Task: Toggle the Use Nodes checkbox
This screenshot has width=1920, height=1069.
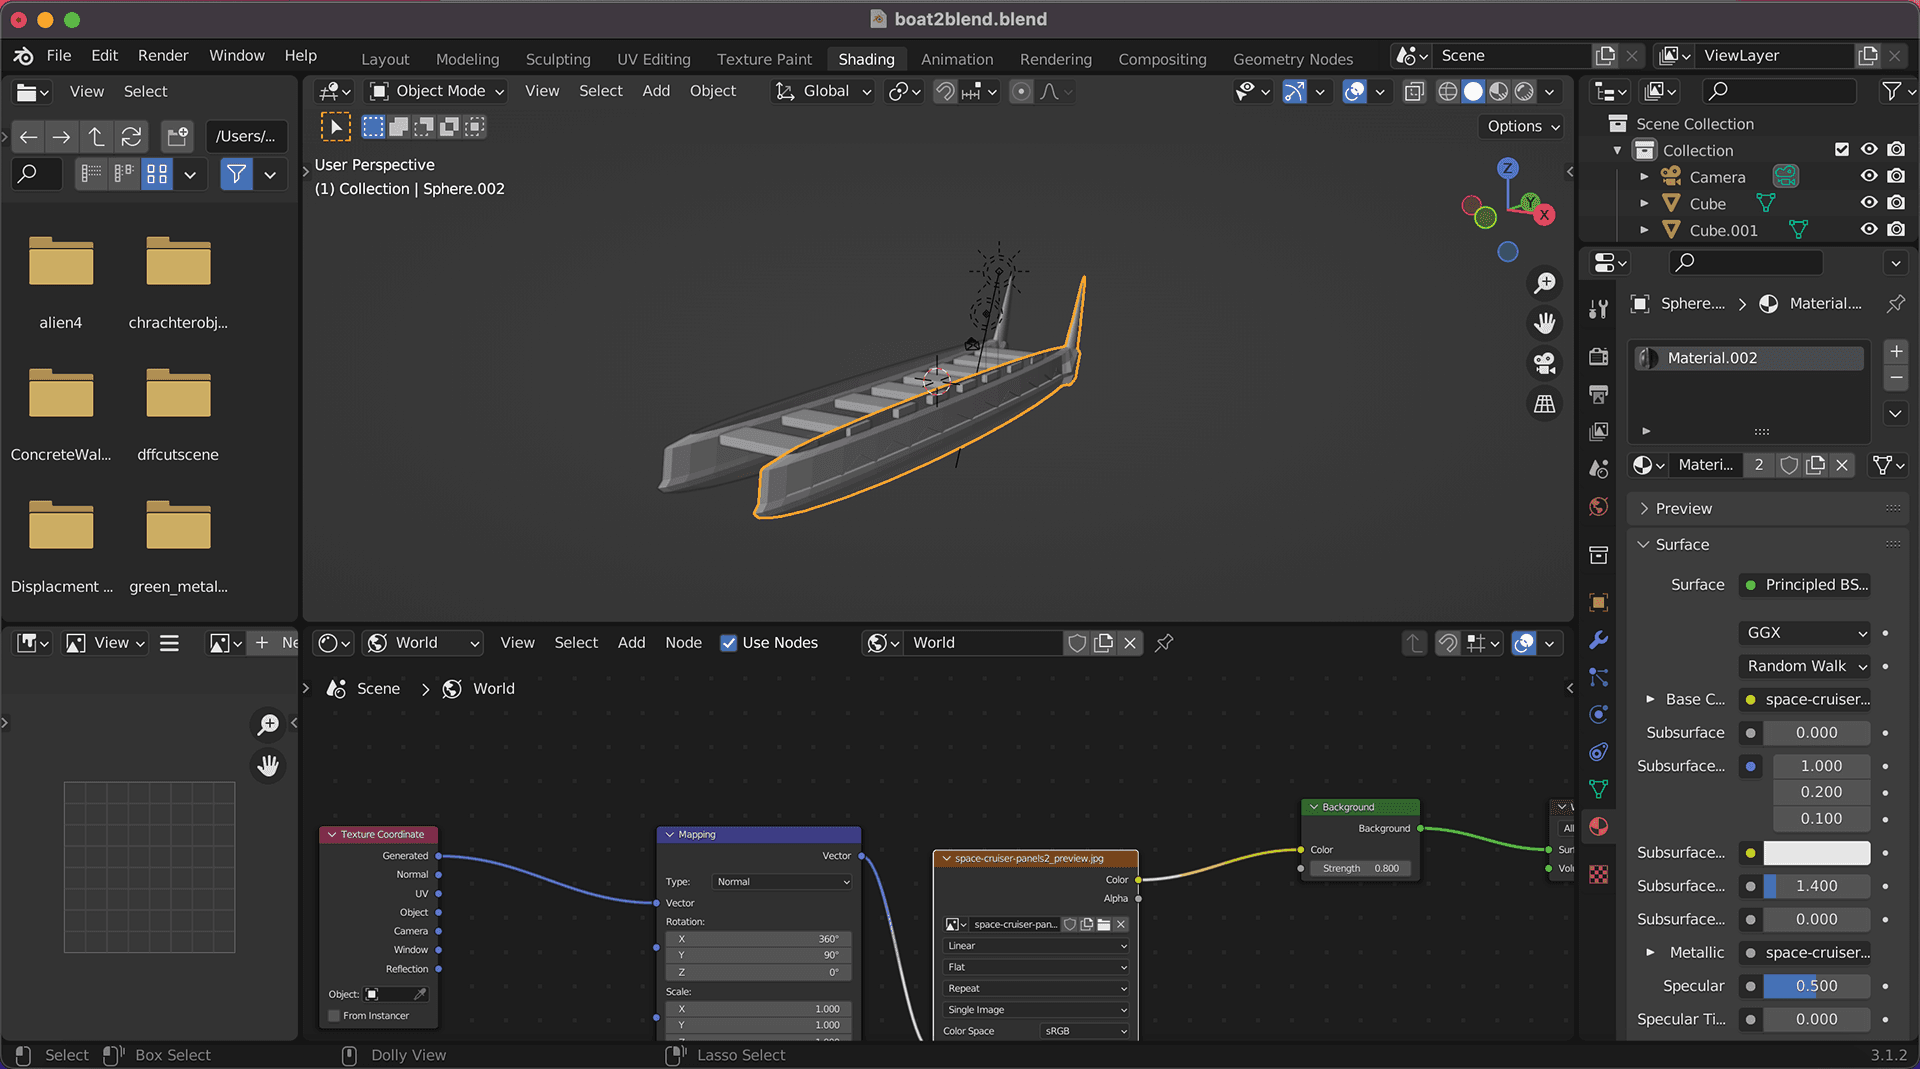Action: point(729,643)
